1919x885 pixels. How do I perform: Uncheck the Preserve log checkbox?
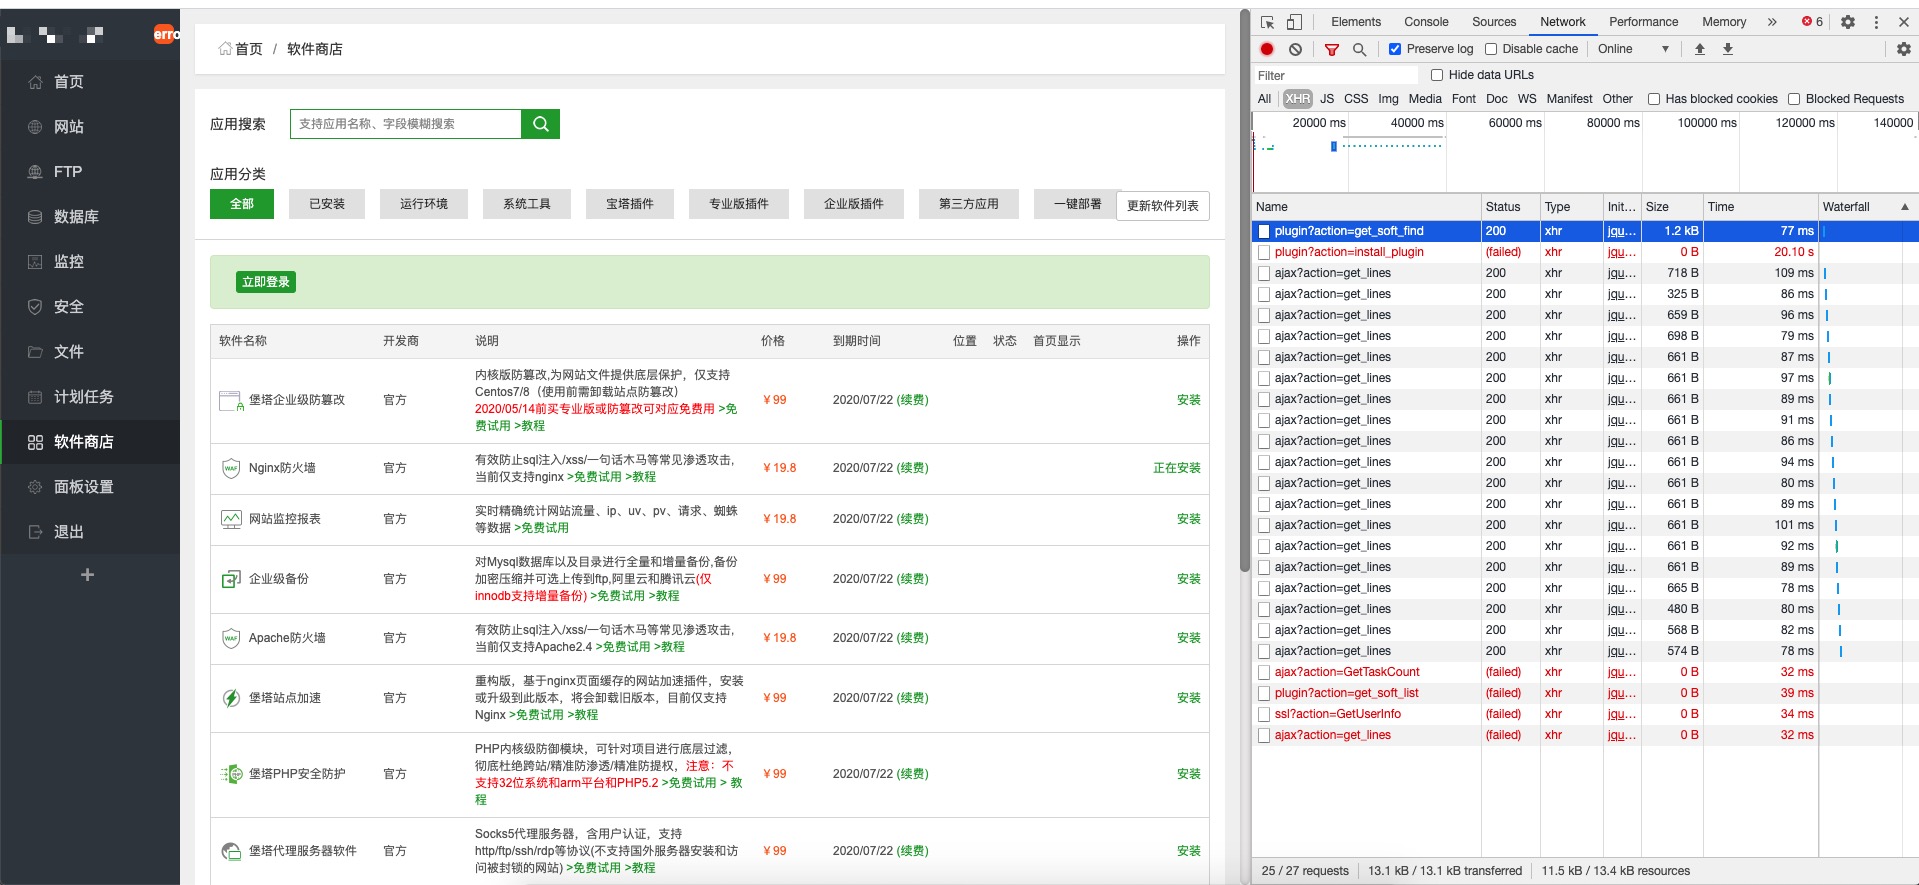(1395, 49)
